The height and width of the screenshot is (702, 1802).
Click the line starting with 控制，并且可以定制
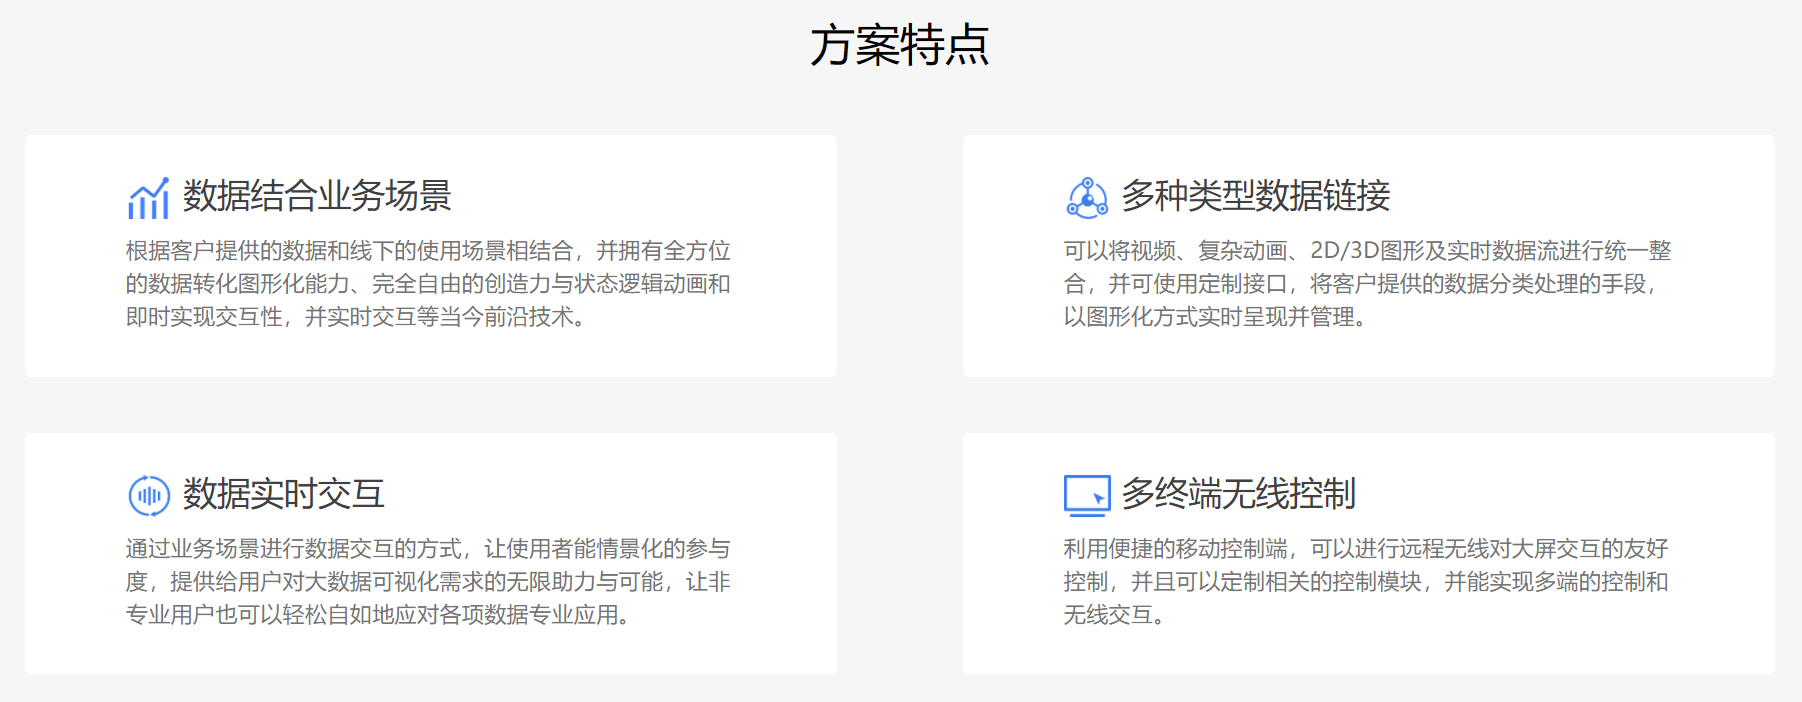tap(1365, 582)
